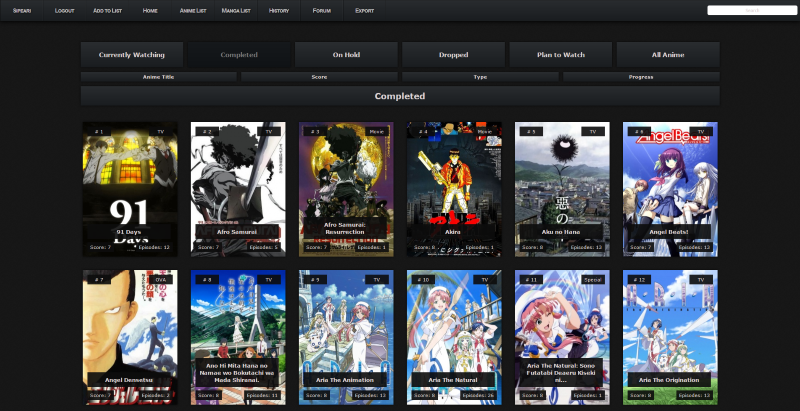Click the # 1 rank badge on 91 Days
Viewport: 800px width, 411px height.
pyautogui.click(x=99, y=132)
